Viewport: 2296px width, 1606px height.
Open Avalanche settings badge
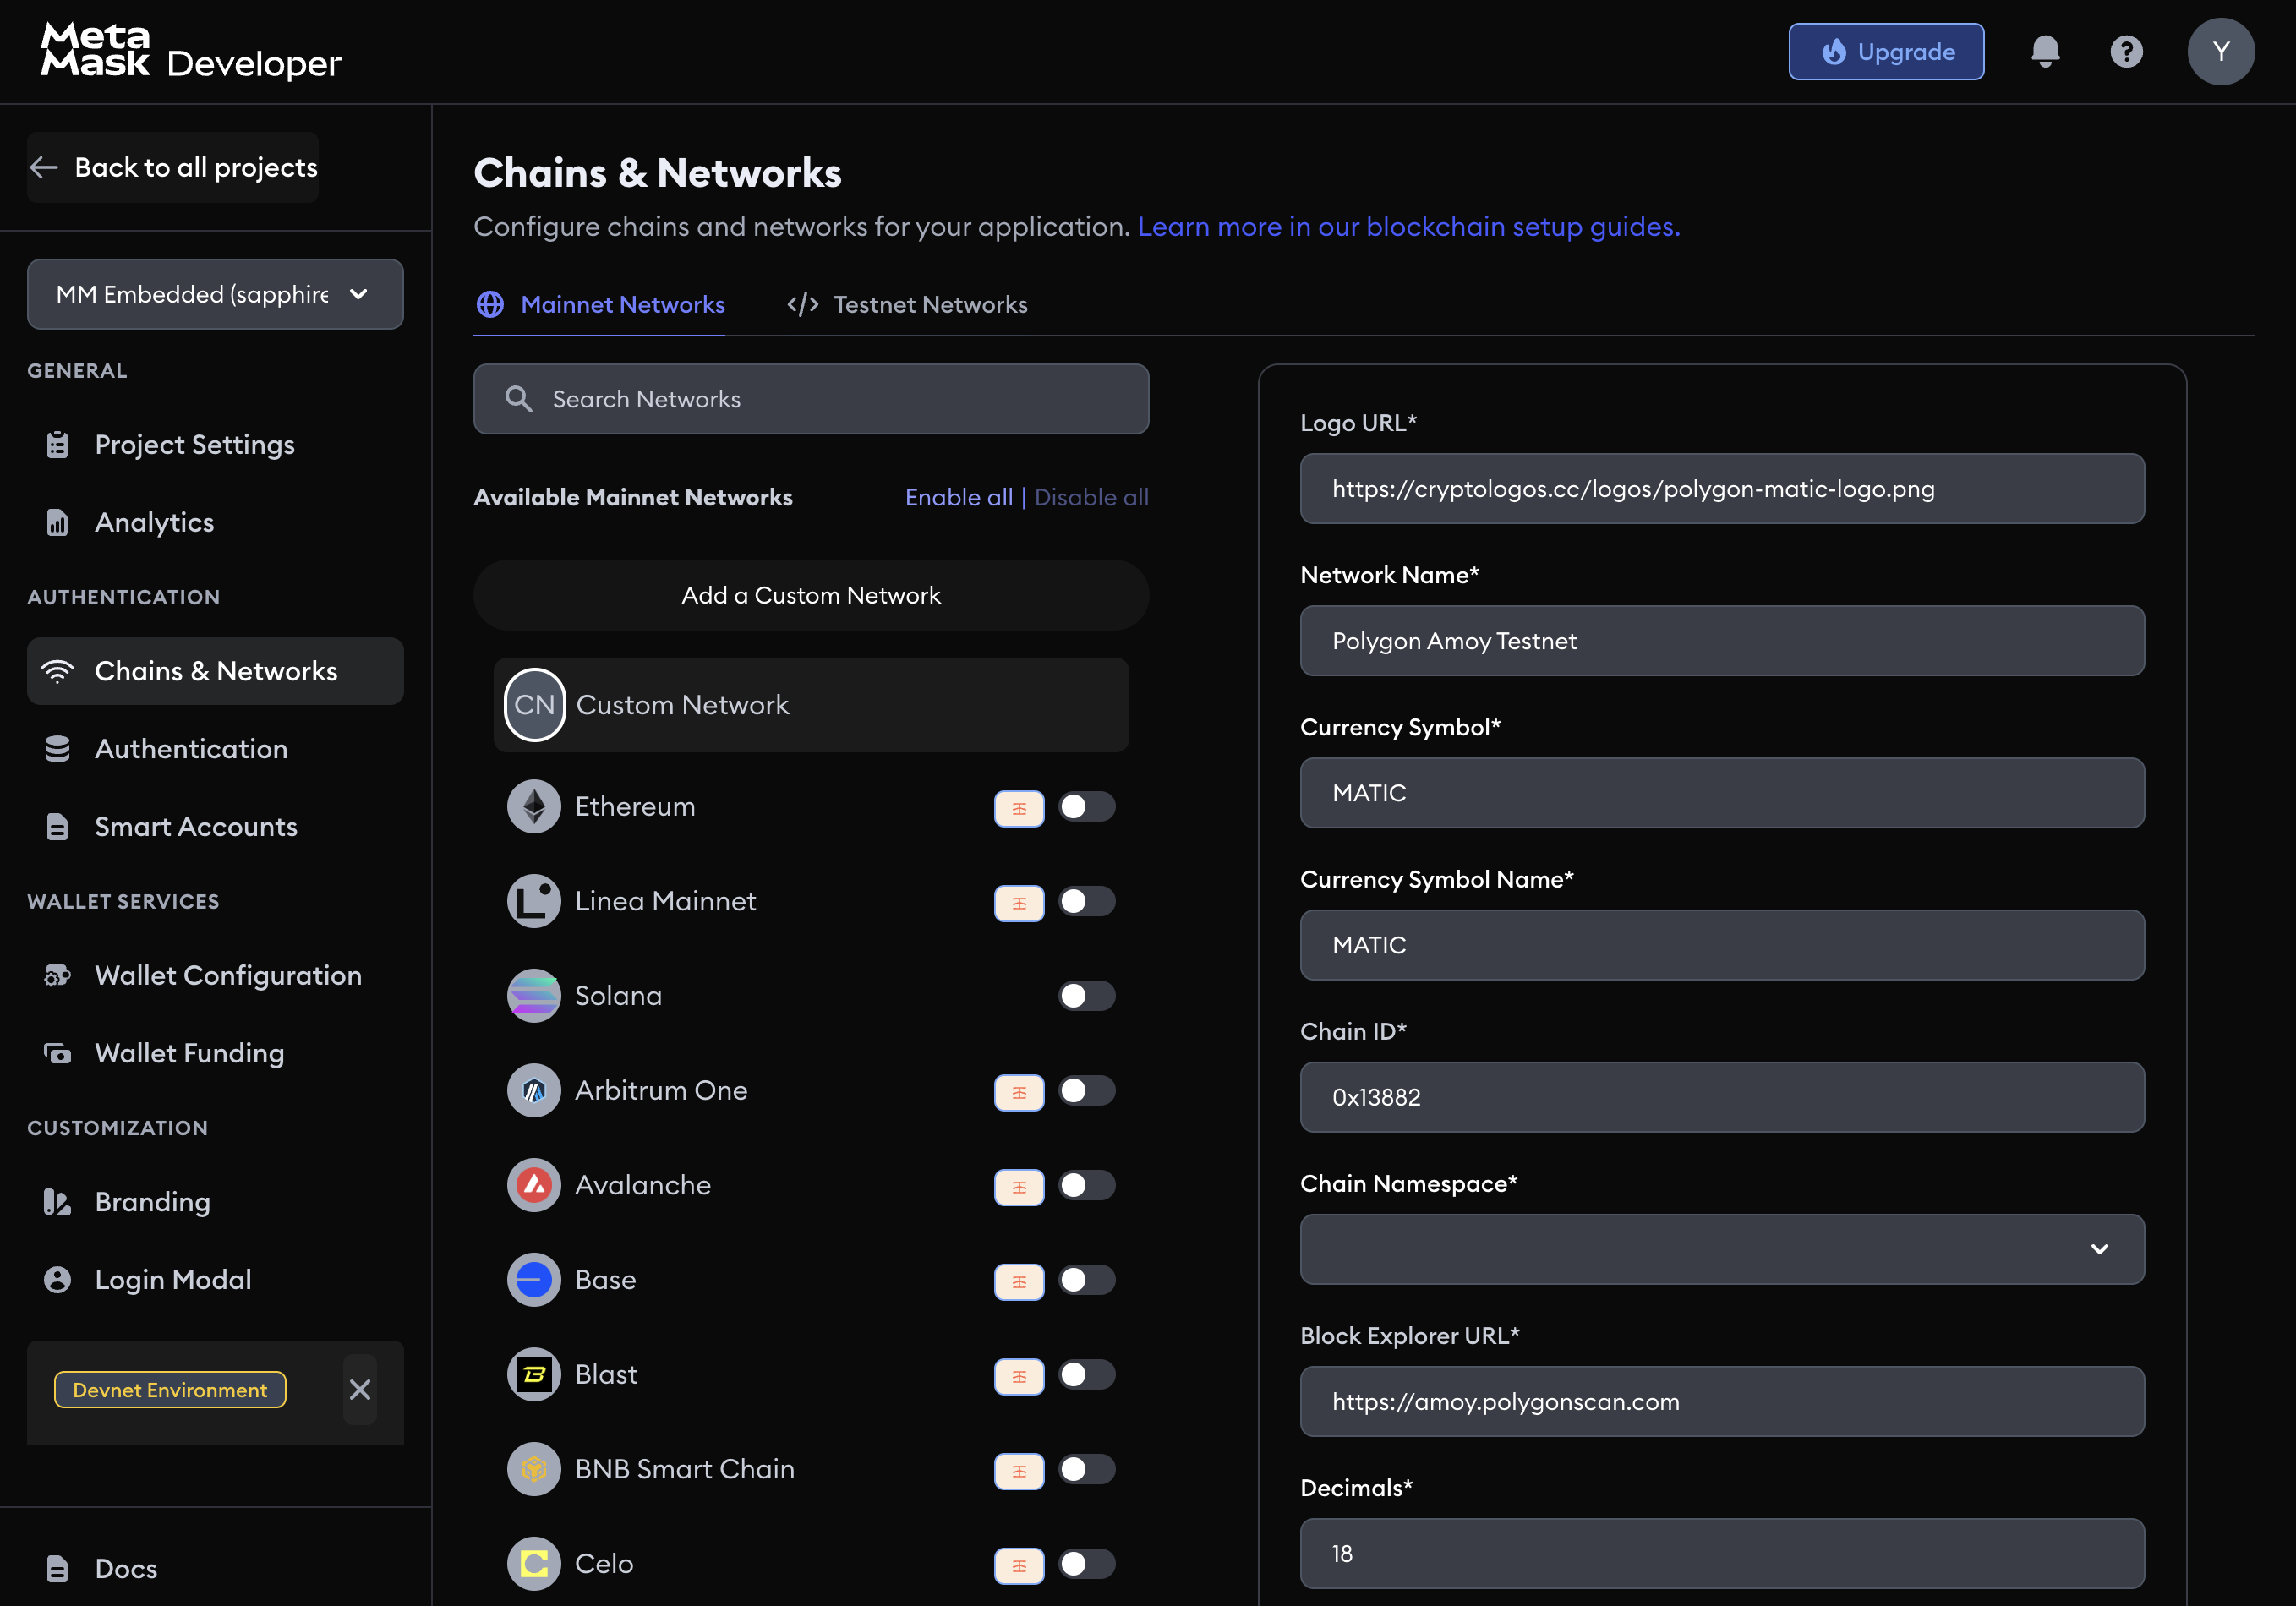pyautogui.click(x=1019, y=1187)
